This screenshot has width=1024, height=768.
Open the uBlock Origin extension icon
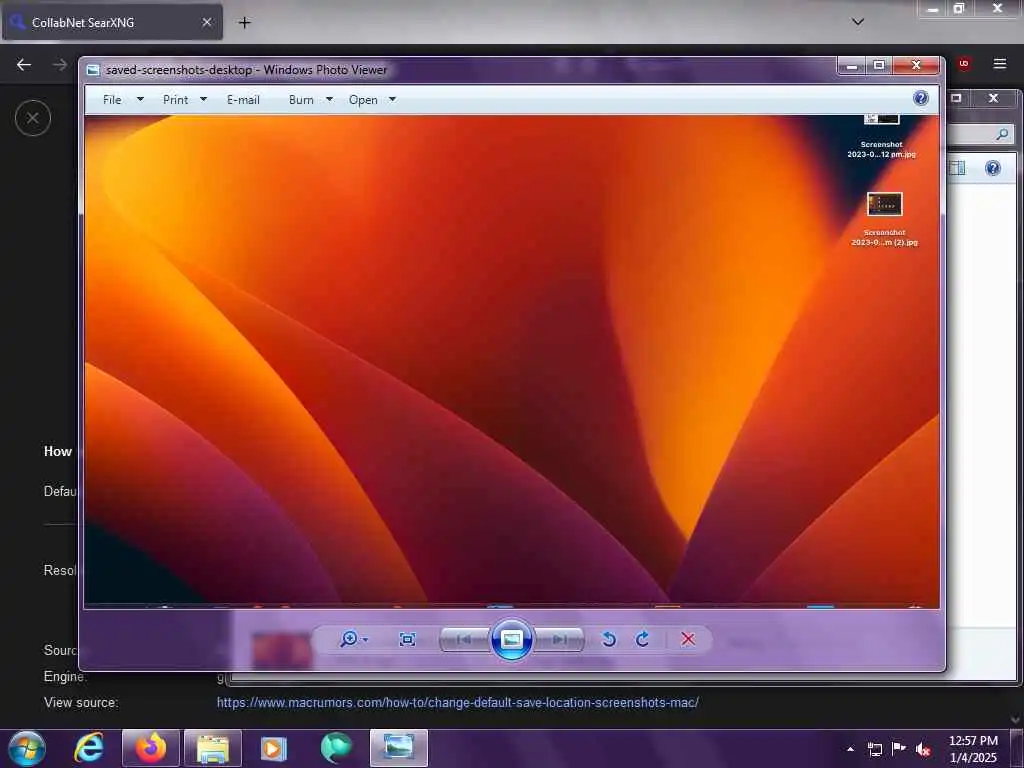coord(964,64)
